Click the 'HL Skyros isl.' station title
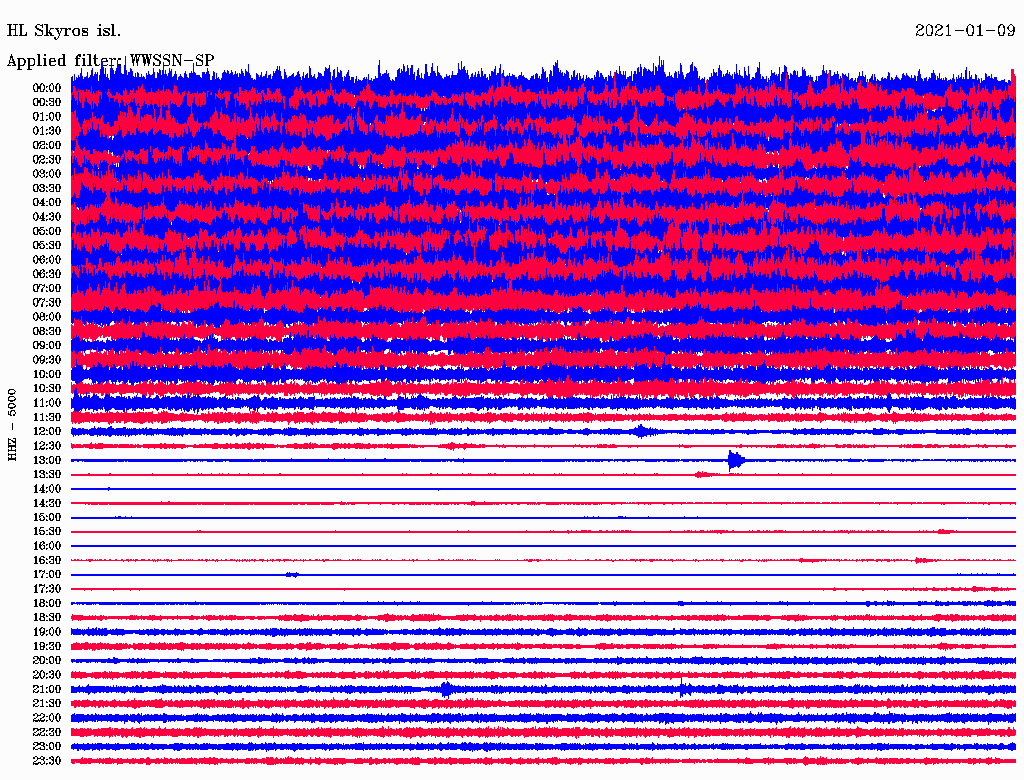 pyautogui.click(x=64, y=31)
